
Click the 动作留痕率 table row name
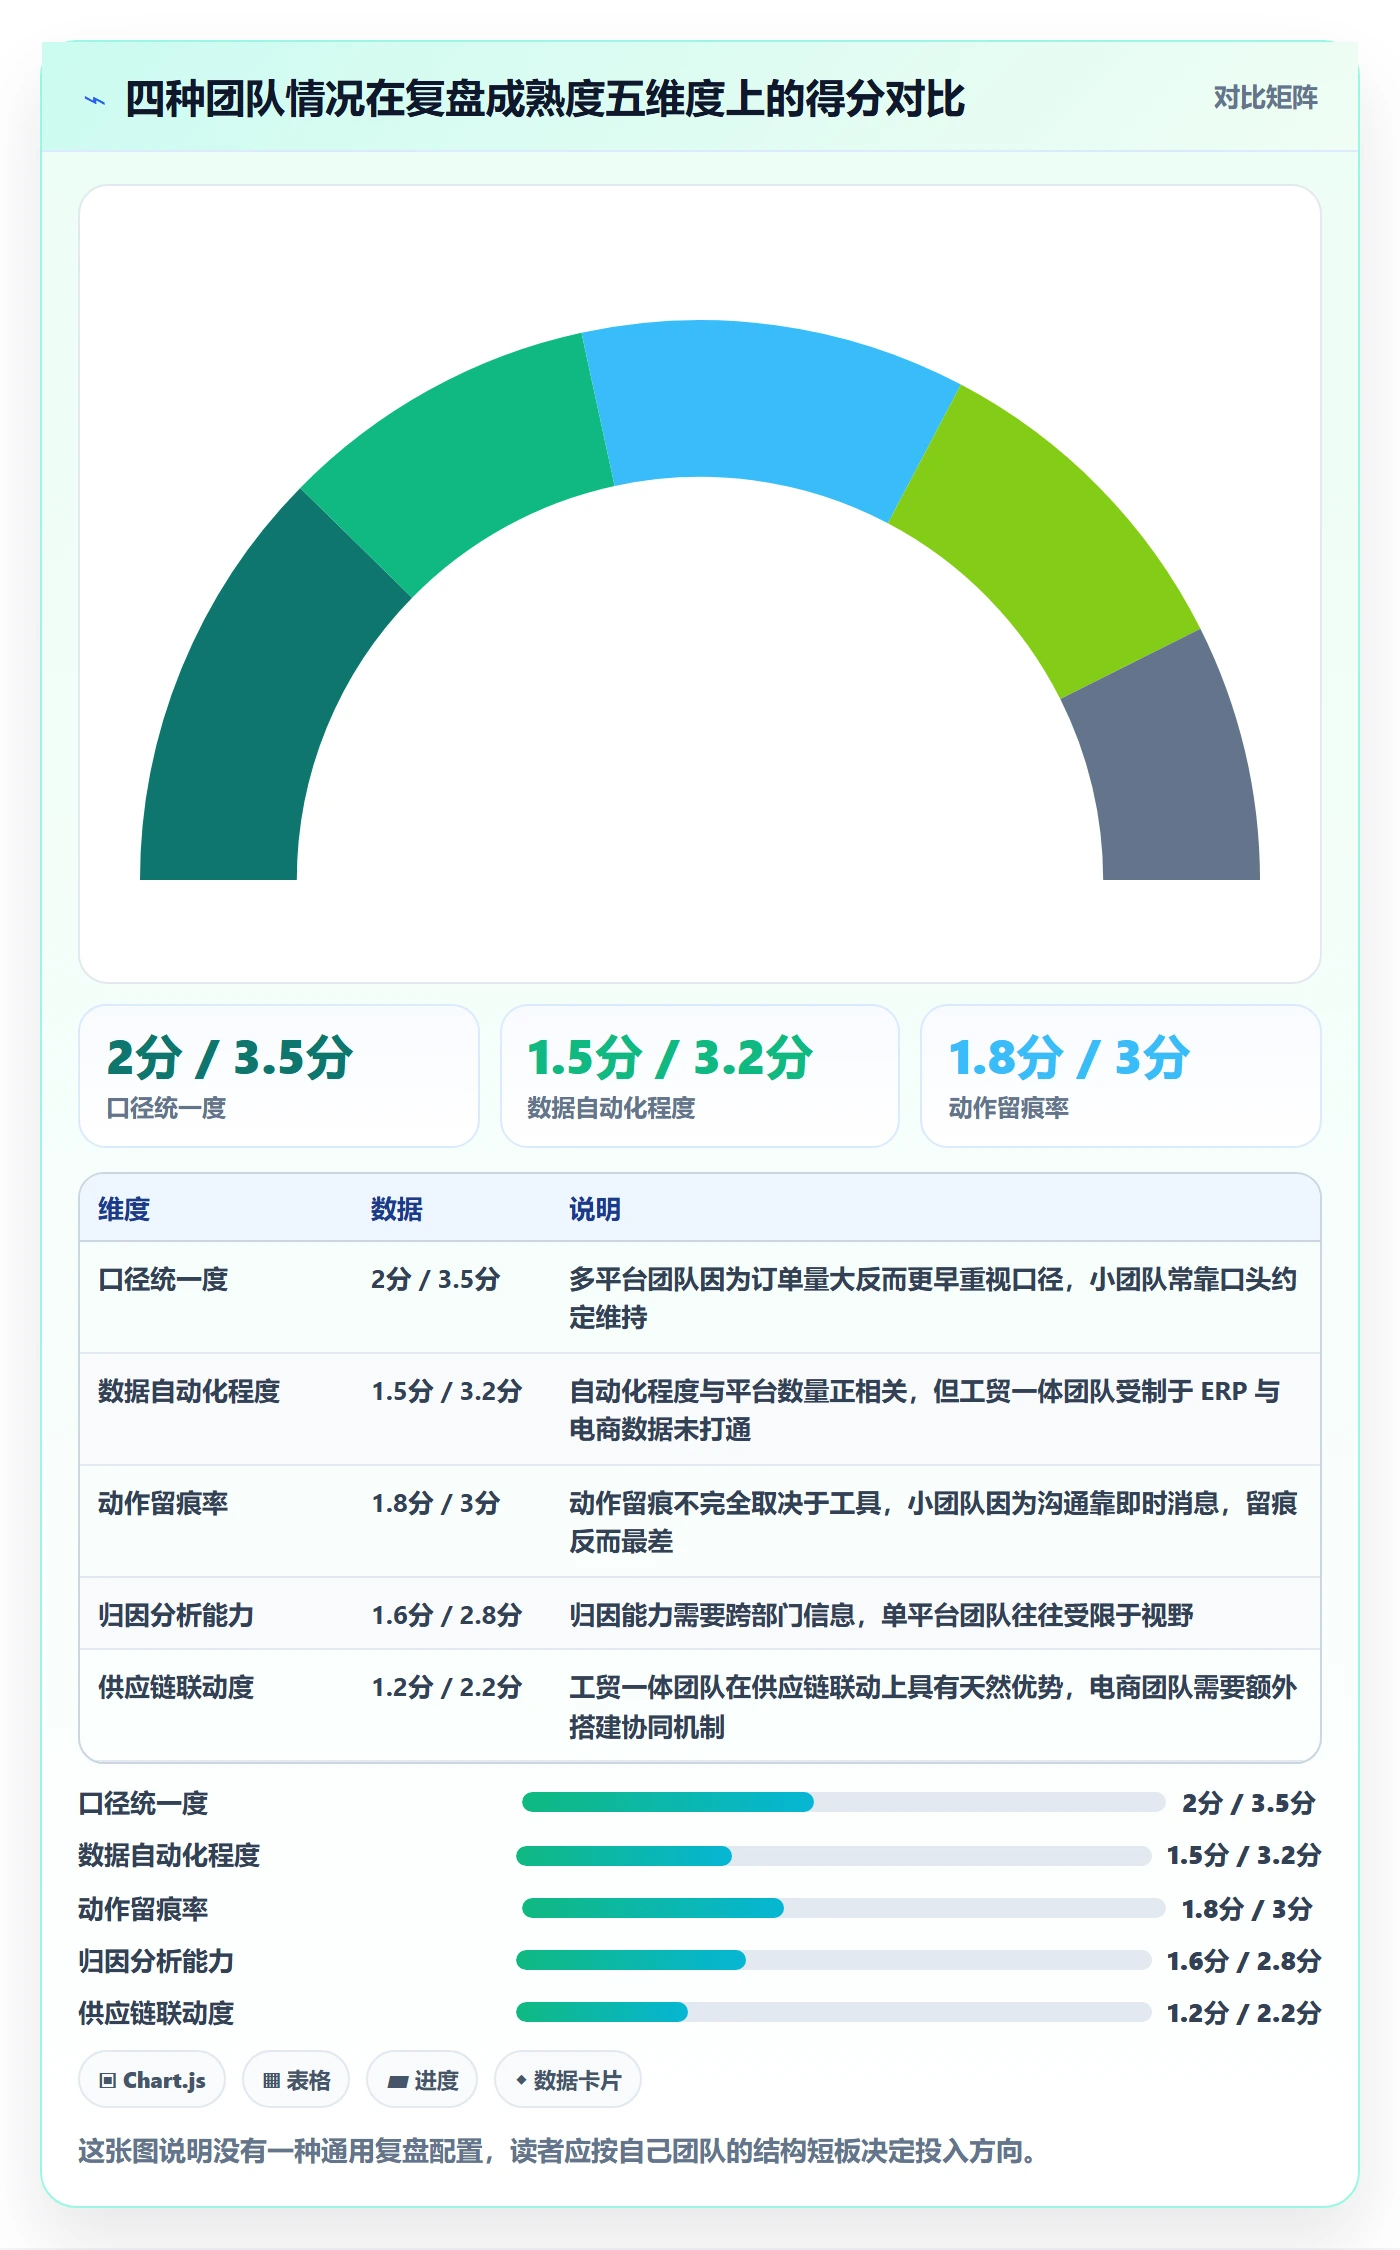163,1503
